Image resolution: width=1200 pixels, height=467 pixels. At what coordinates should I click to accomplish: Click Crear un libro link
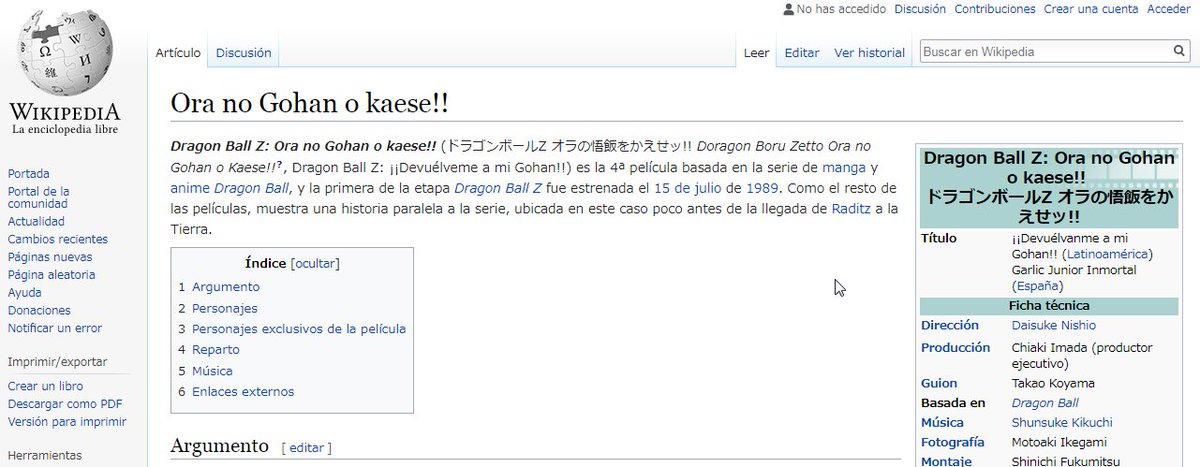[45, 386]
